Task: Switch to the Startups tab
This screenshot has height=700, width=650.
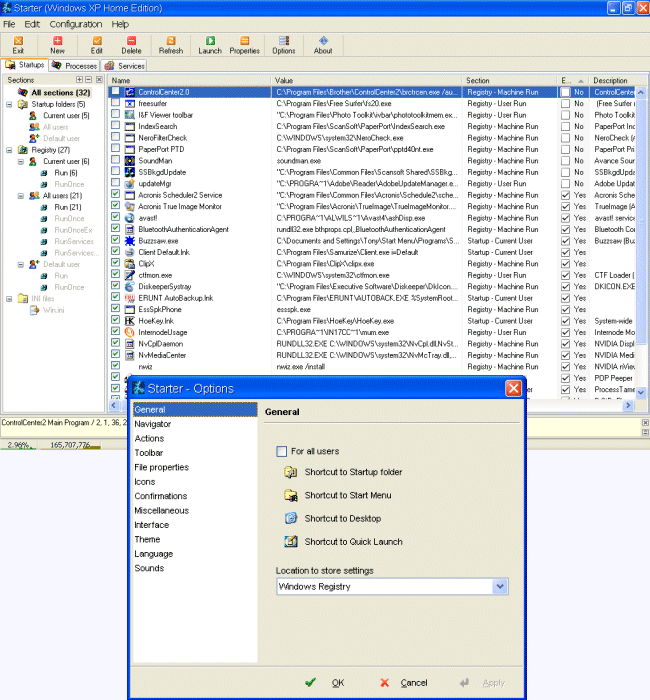Action: point(25,65)
